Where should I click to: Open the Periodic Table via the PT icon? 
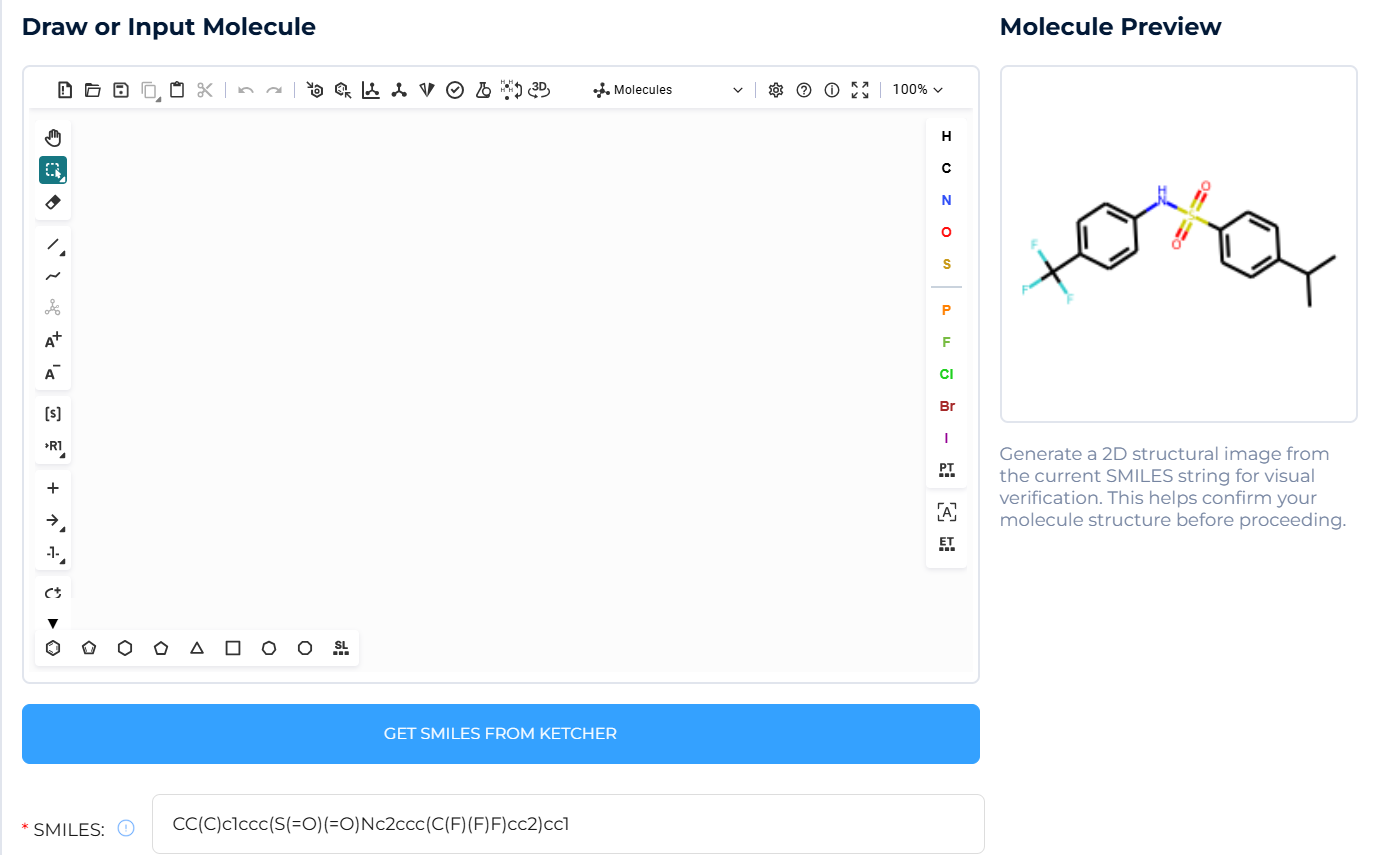coord(946,468)
